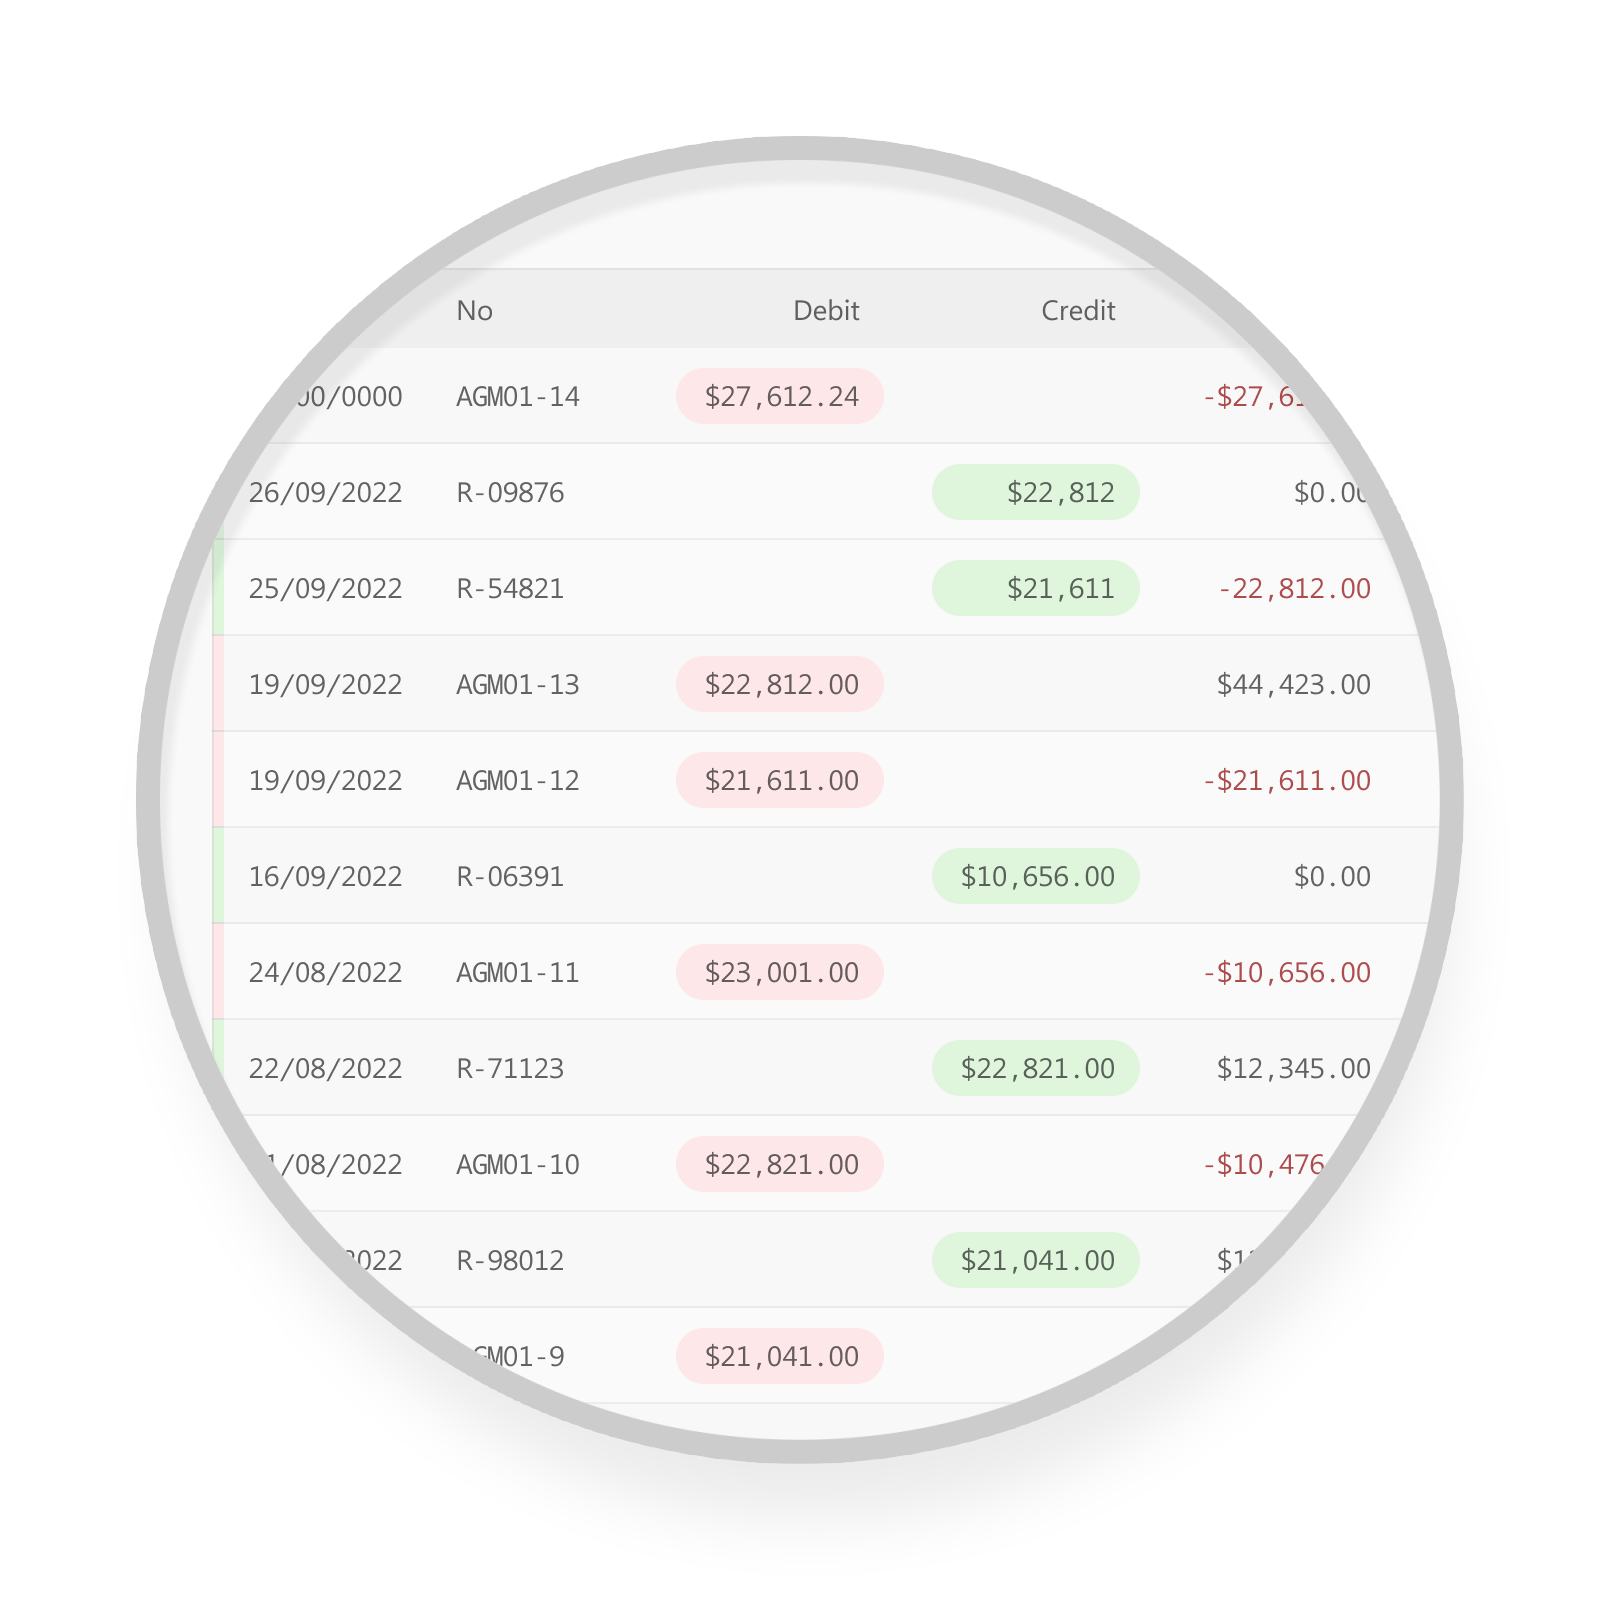Open receipt R-98012
Viewport: 1600px width, 1600px height.
(x=510, y=1261)
